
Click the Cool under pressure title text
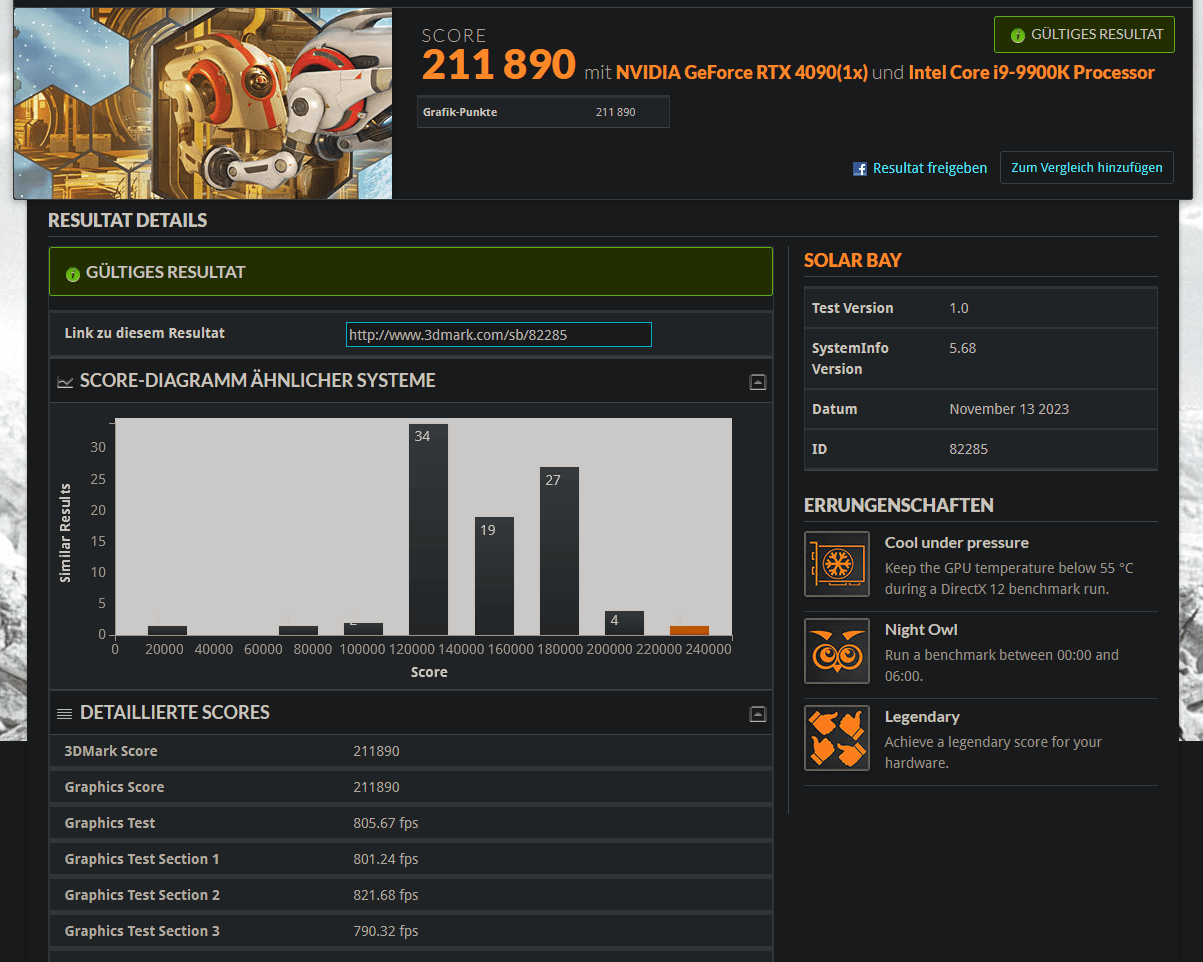pos(956,543)
